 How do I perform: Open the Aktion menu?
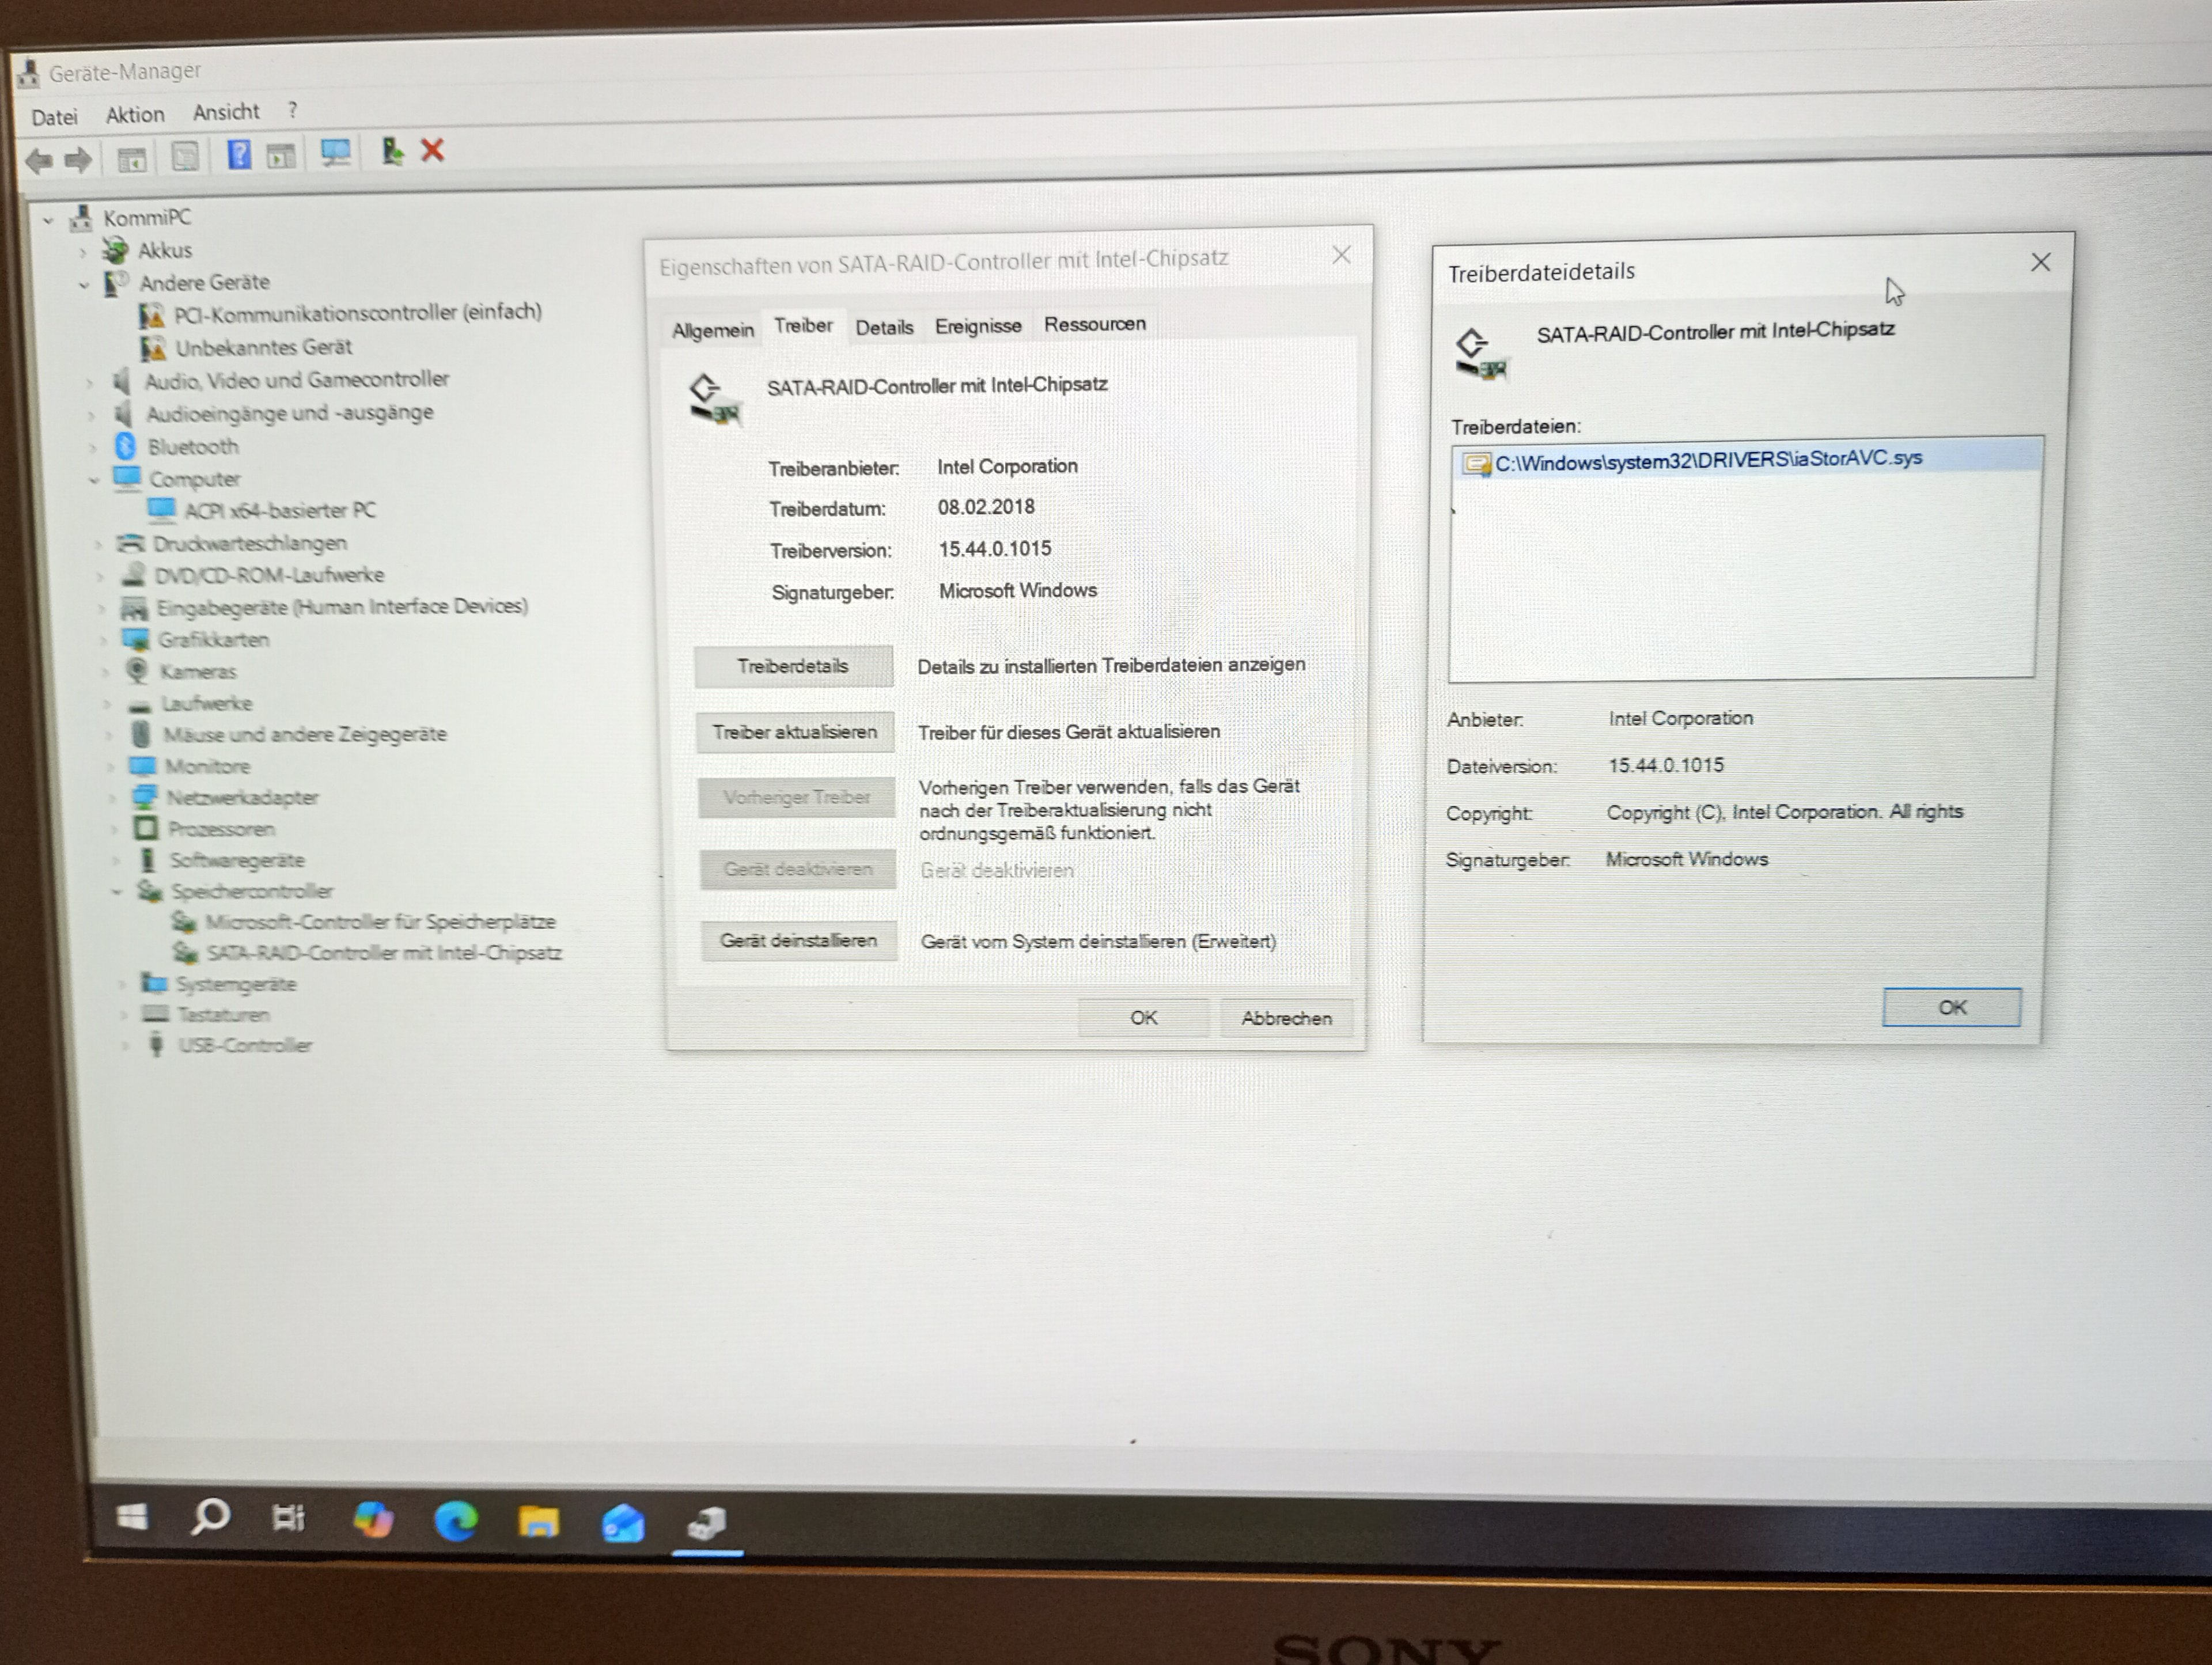(135, 115)
